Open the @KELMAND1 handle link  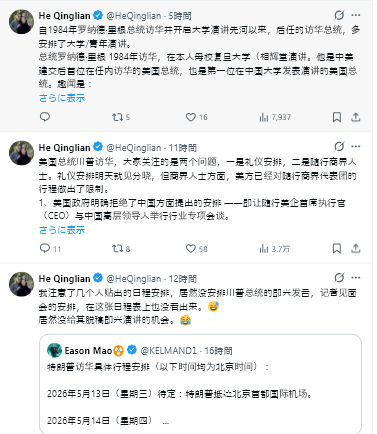pos(169,351)
